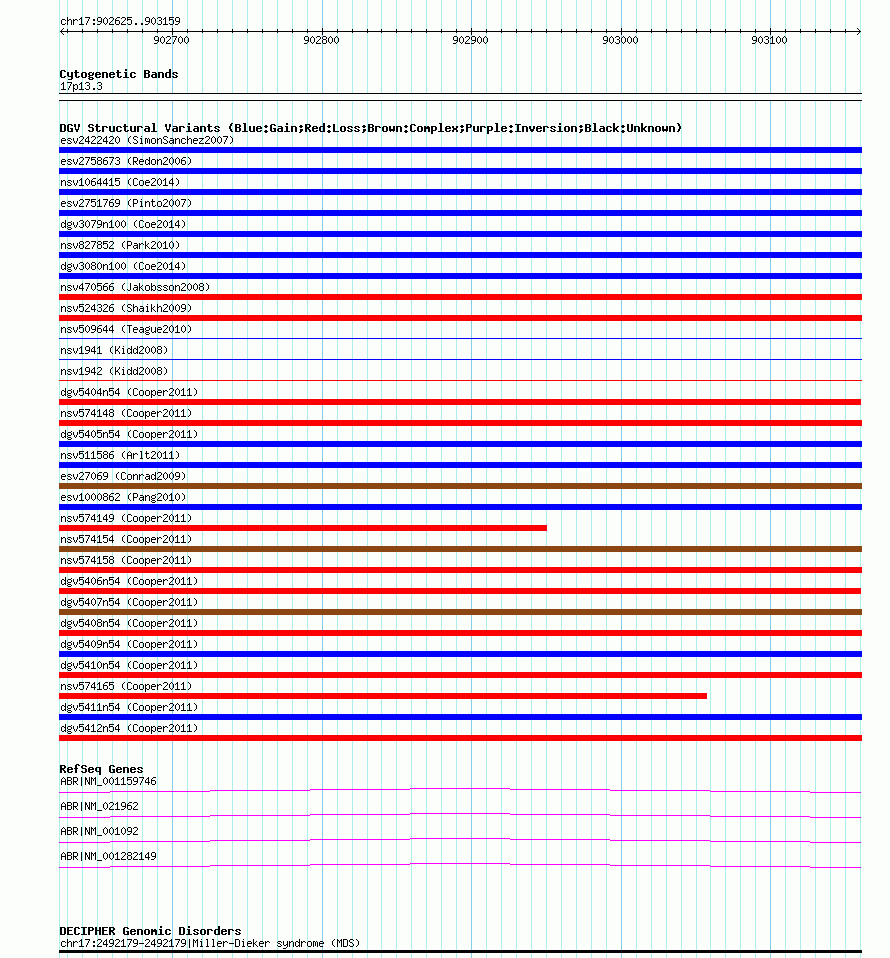Select the DGV Structural Variants track title
This screenshot has width=890, height=958.
pyautogui.click(x=370, y=128)
